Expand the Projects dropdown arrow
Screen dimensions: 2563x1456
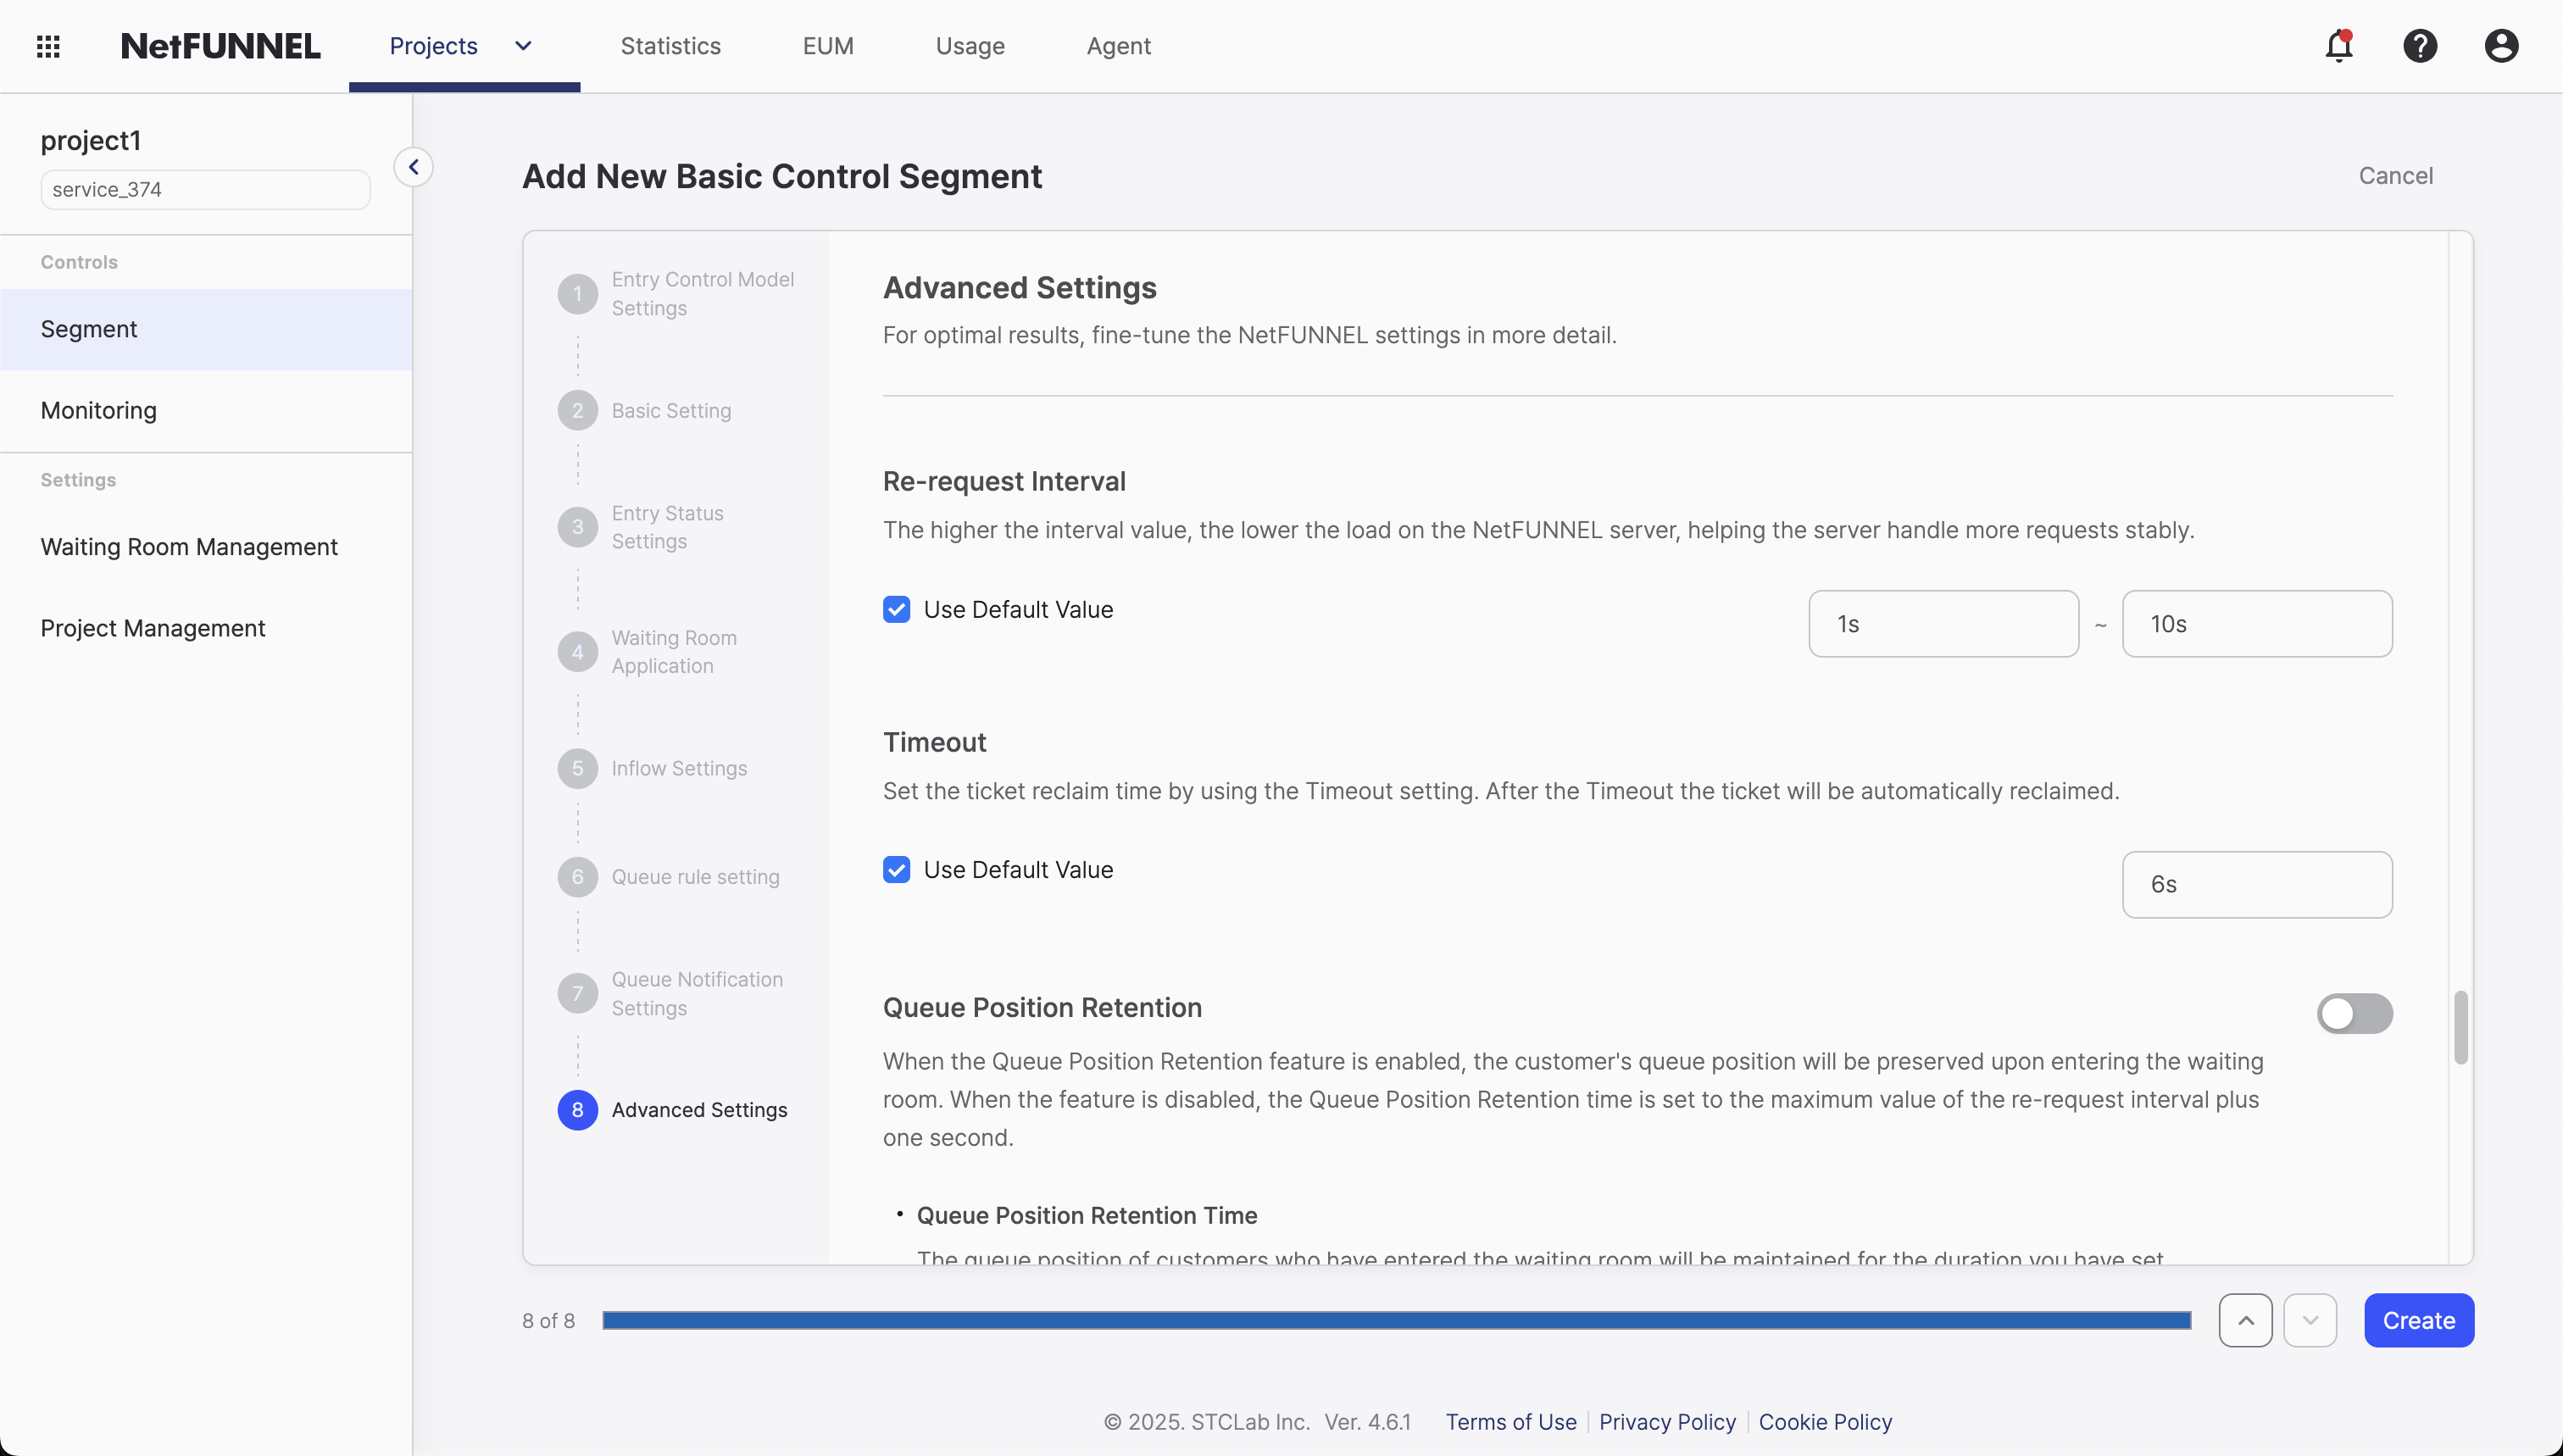tap(523, 46)
